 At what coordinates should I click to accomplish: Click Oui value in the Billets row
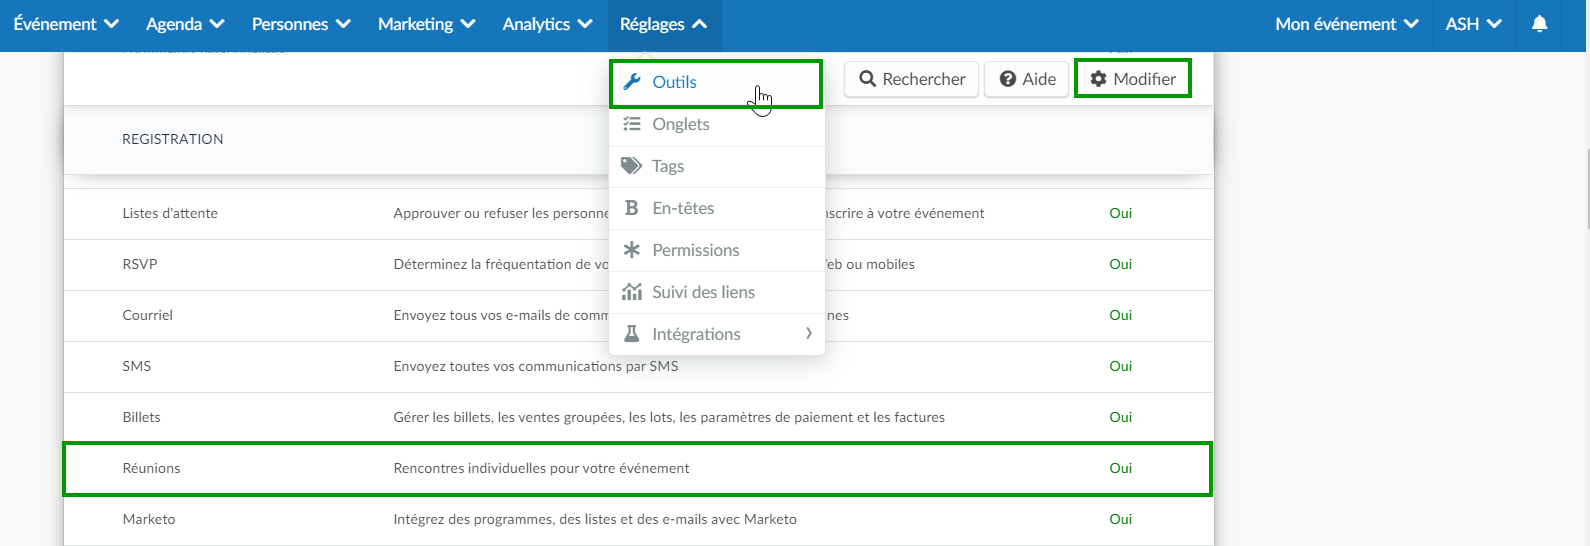click(1121, 417)
